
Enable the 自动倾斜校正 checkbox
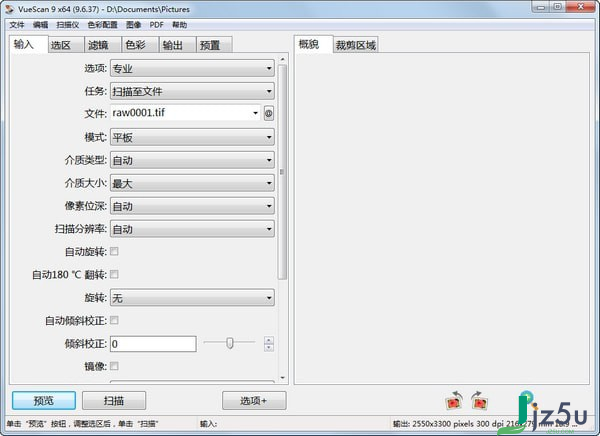(x=114, y=320)
